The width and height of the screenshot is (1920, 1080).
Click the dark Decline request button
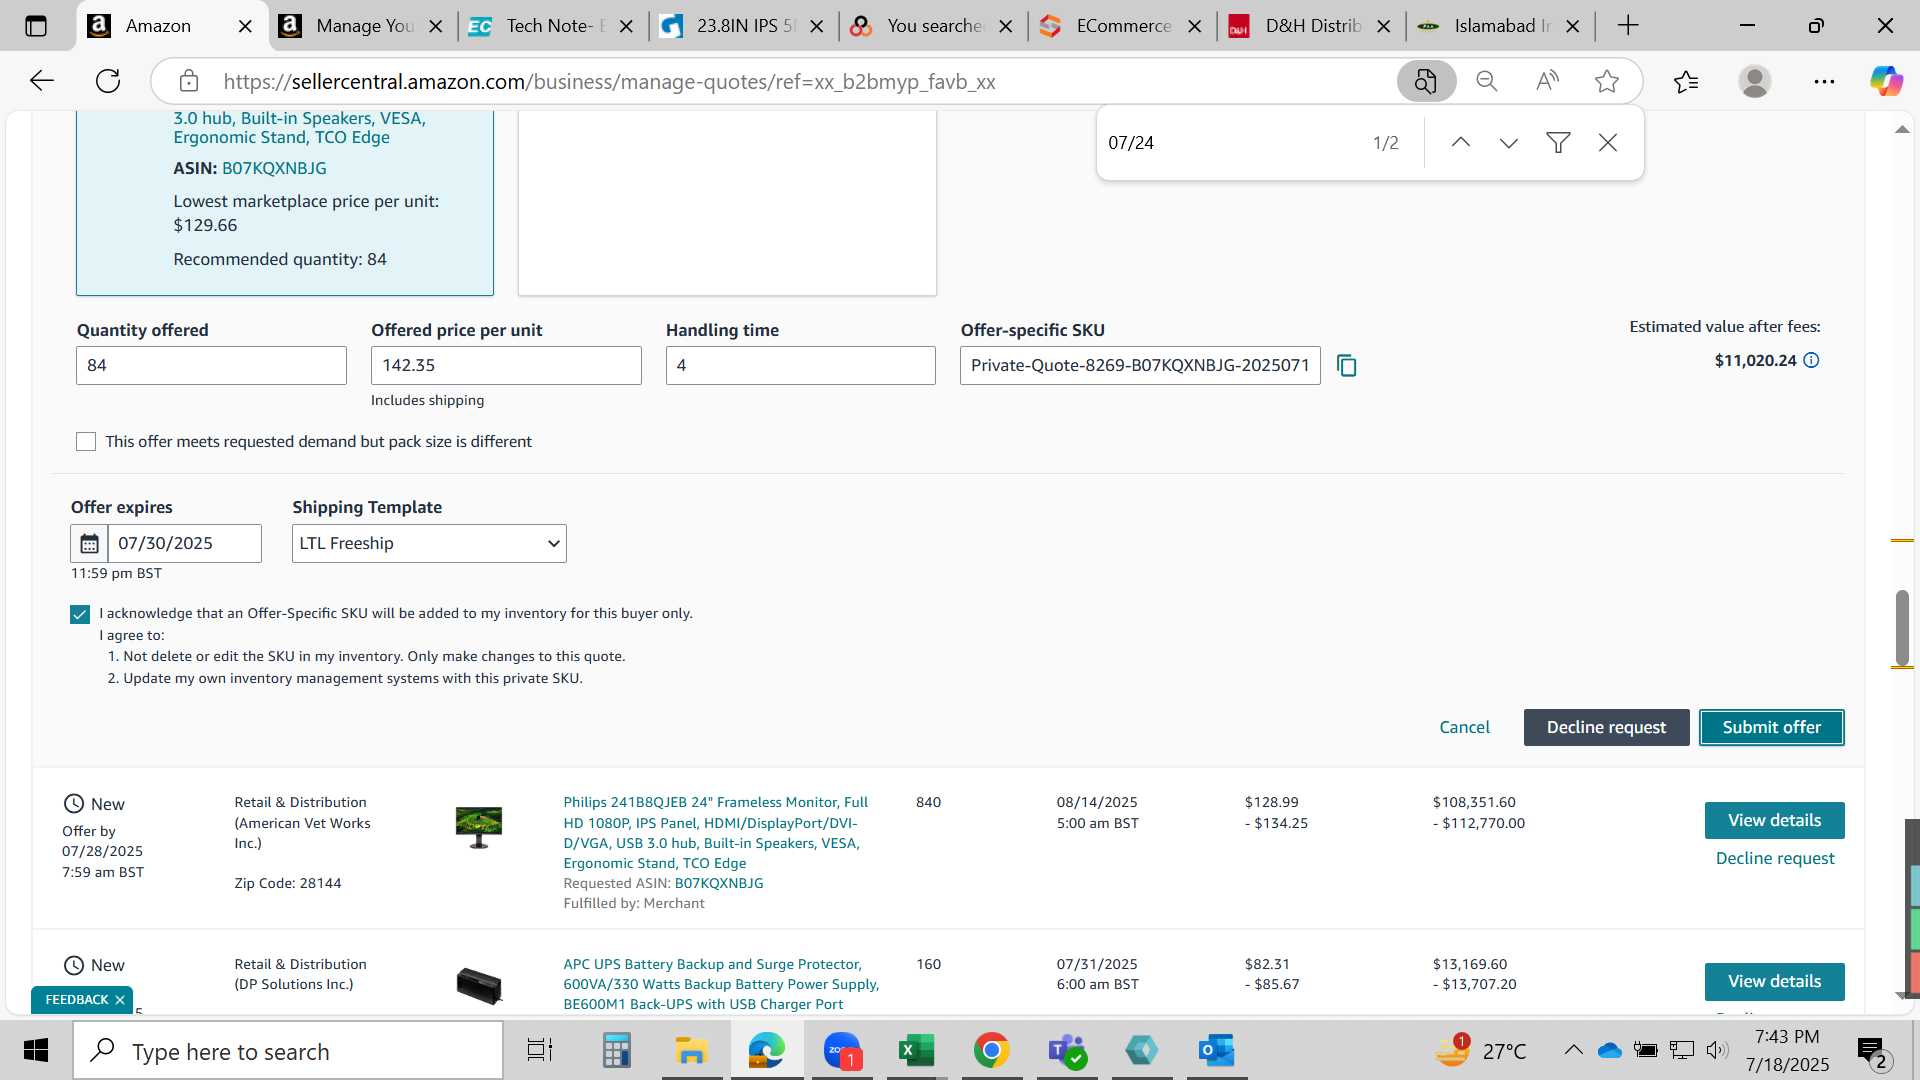click(1606, 728)
